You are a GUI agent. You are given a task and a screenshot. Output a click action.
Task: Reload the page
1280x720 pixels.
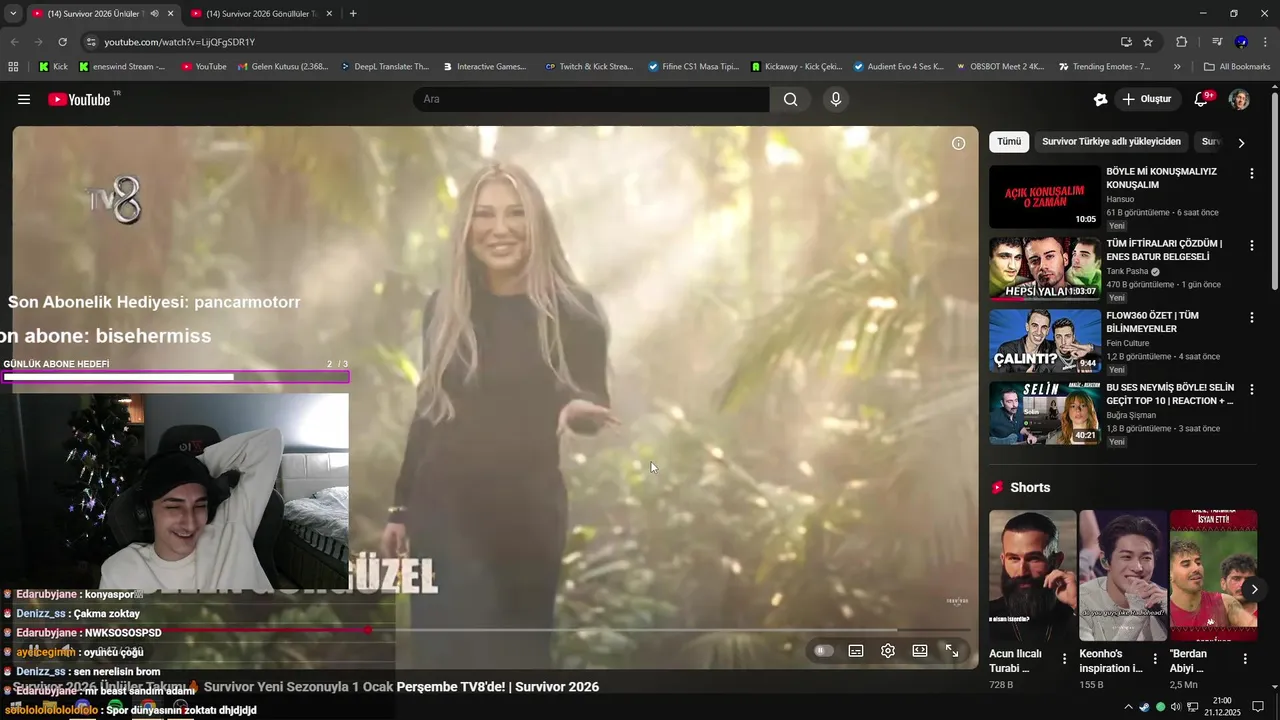(62, 42)
